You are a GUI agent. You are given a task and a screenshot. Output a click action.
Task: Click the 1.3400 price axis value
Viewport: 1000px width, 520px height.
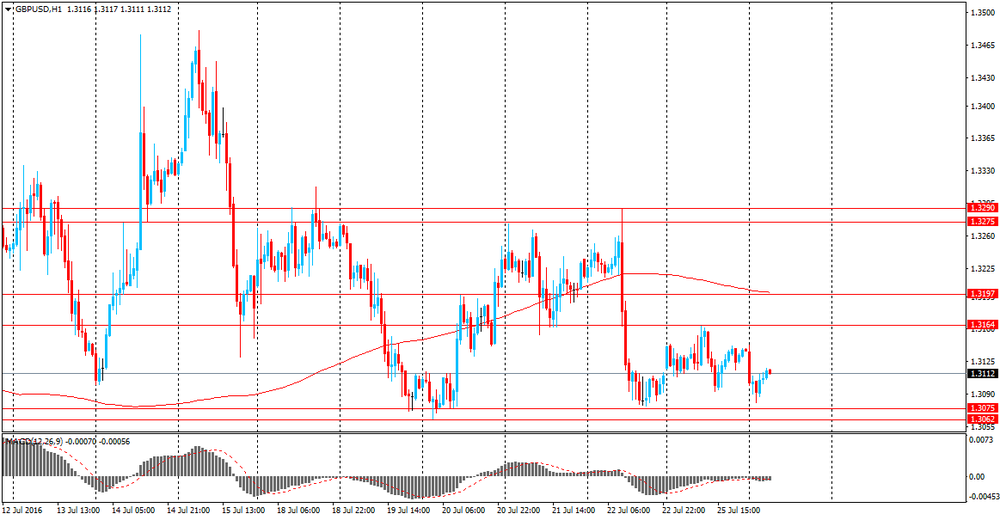(x=983, y=106)
